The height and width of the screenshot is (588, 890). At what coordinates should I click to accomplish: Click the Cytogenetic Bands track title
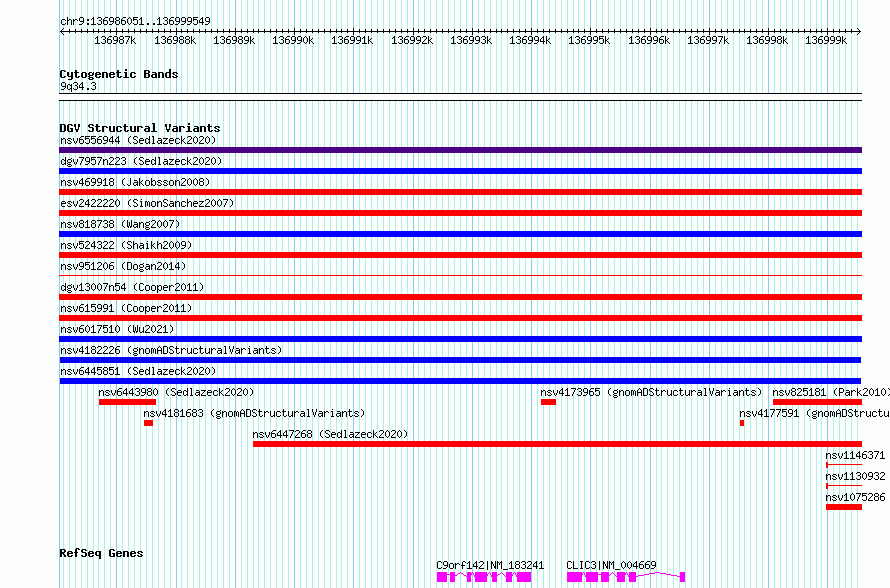pos(119,74)
